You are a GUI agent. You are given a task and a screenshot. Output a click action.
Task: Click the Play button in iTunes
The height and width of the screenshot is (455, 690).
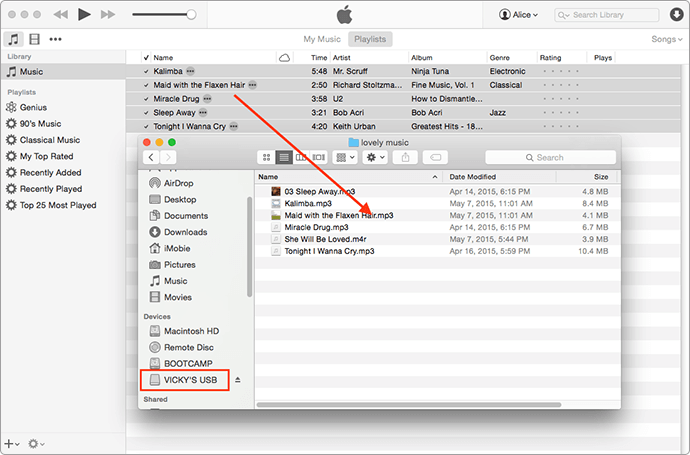pyautogui.click(x=84, y=15)
